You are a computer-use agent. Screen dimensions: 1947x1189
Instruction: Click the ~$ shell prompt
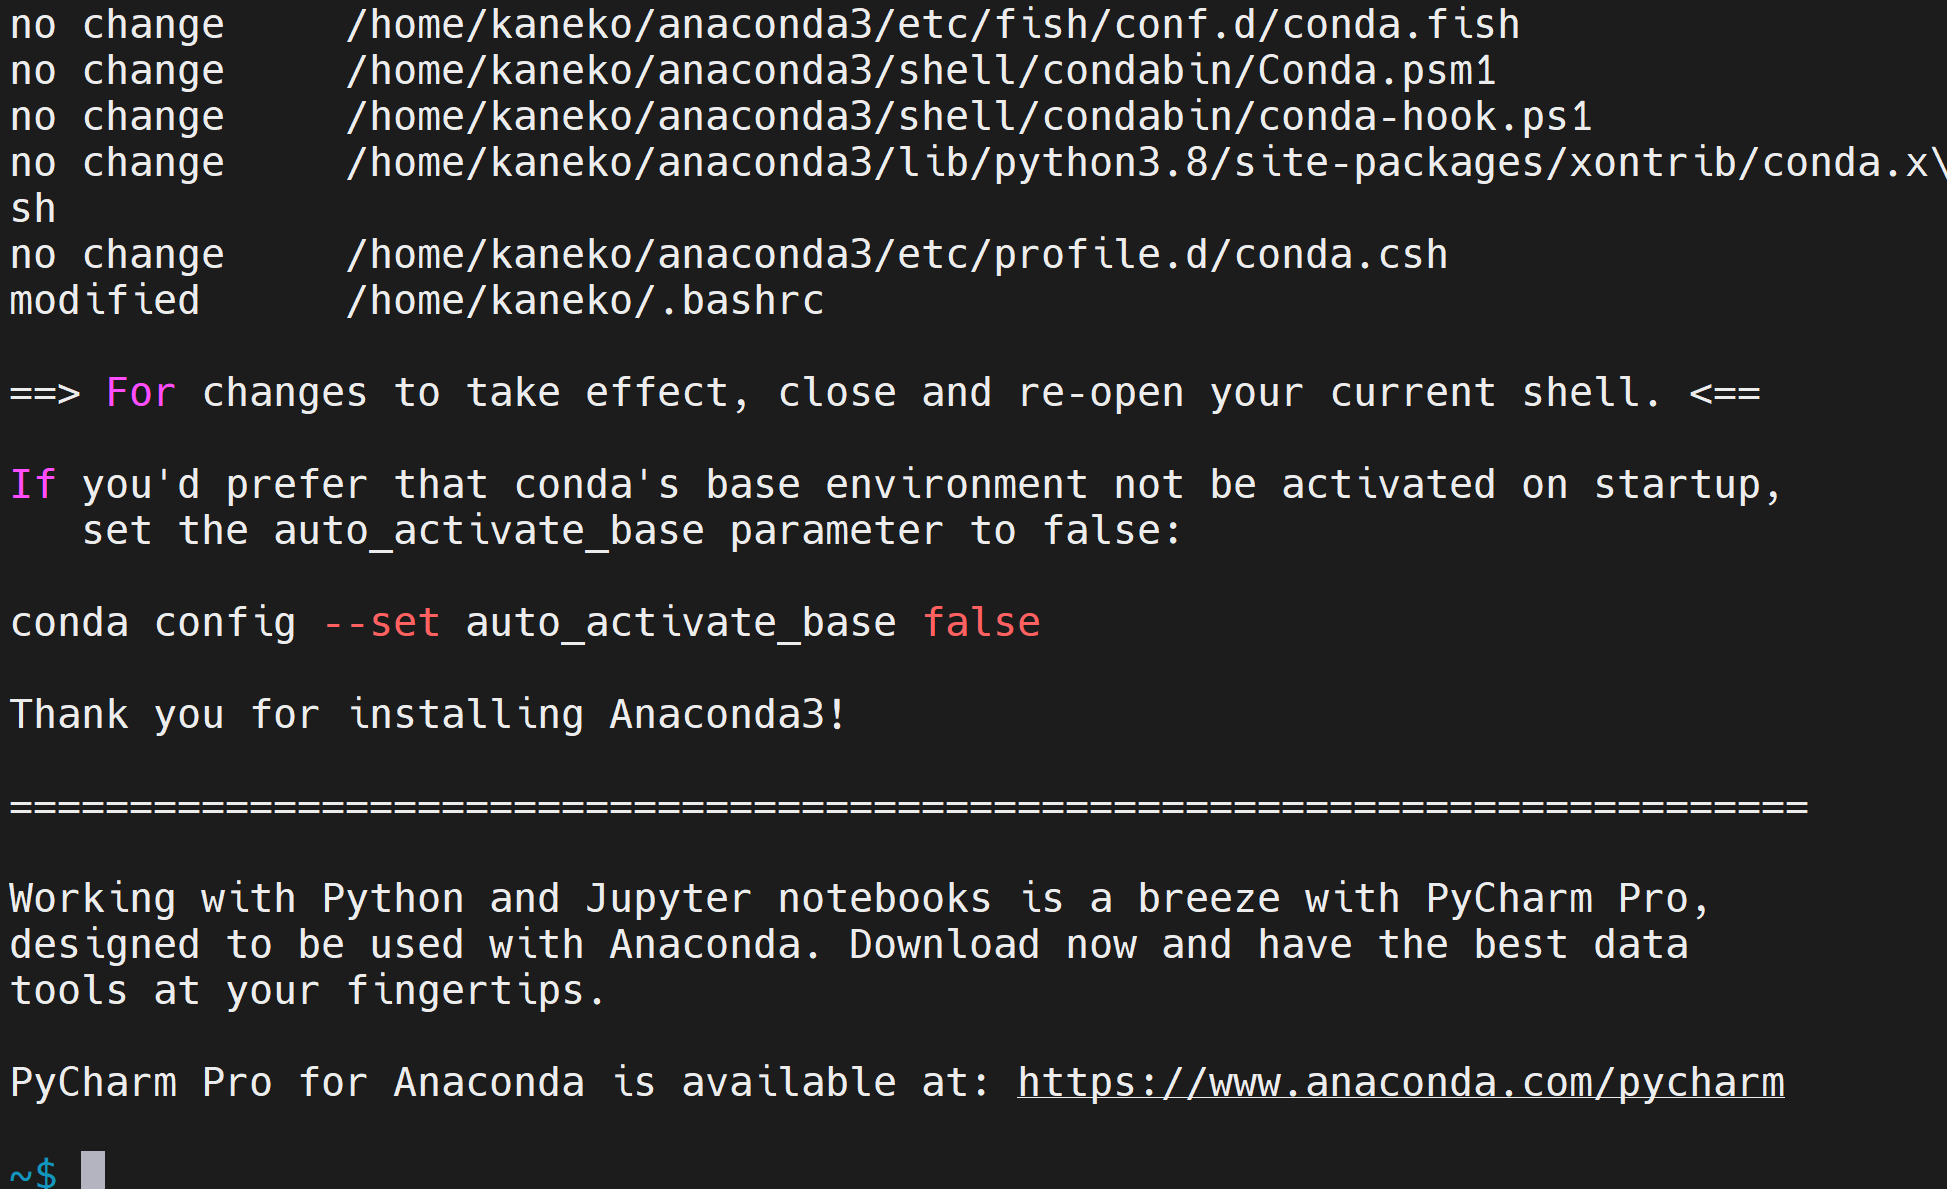click(33, 1171)
